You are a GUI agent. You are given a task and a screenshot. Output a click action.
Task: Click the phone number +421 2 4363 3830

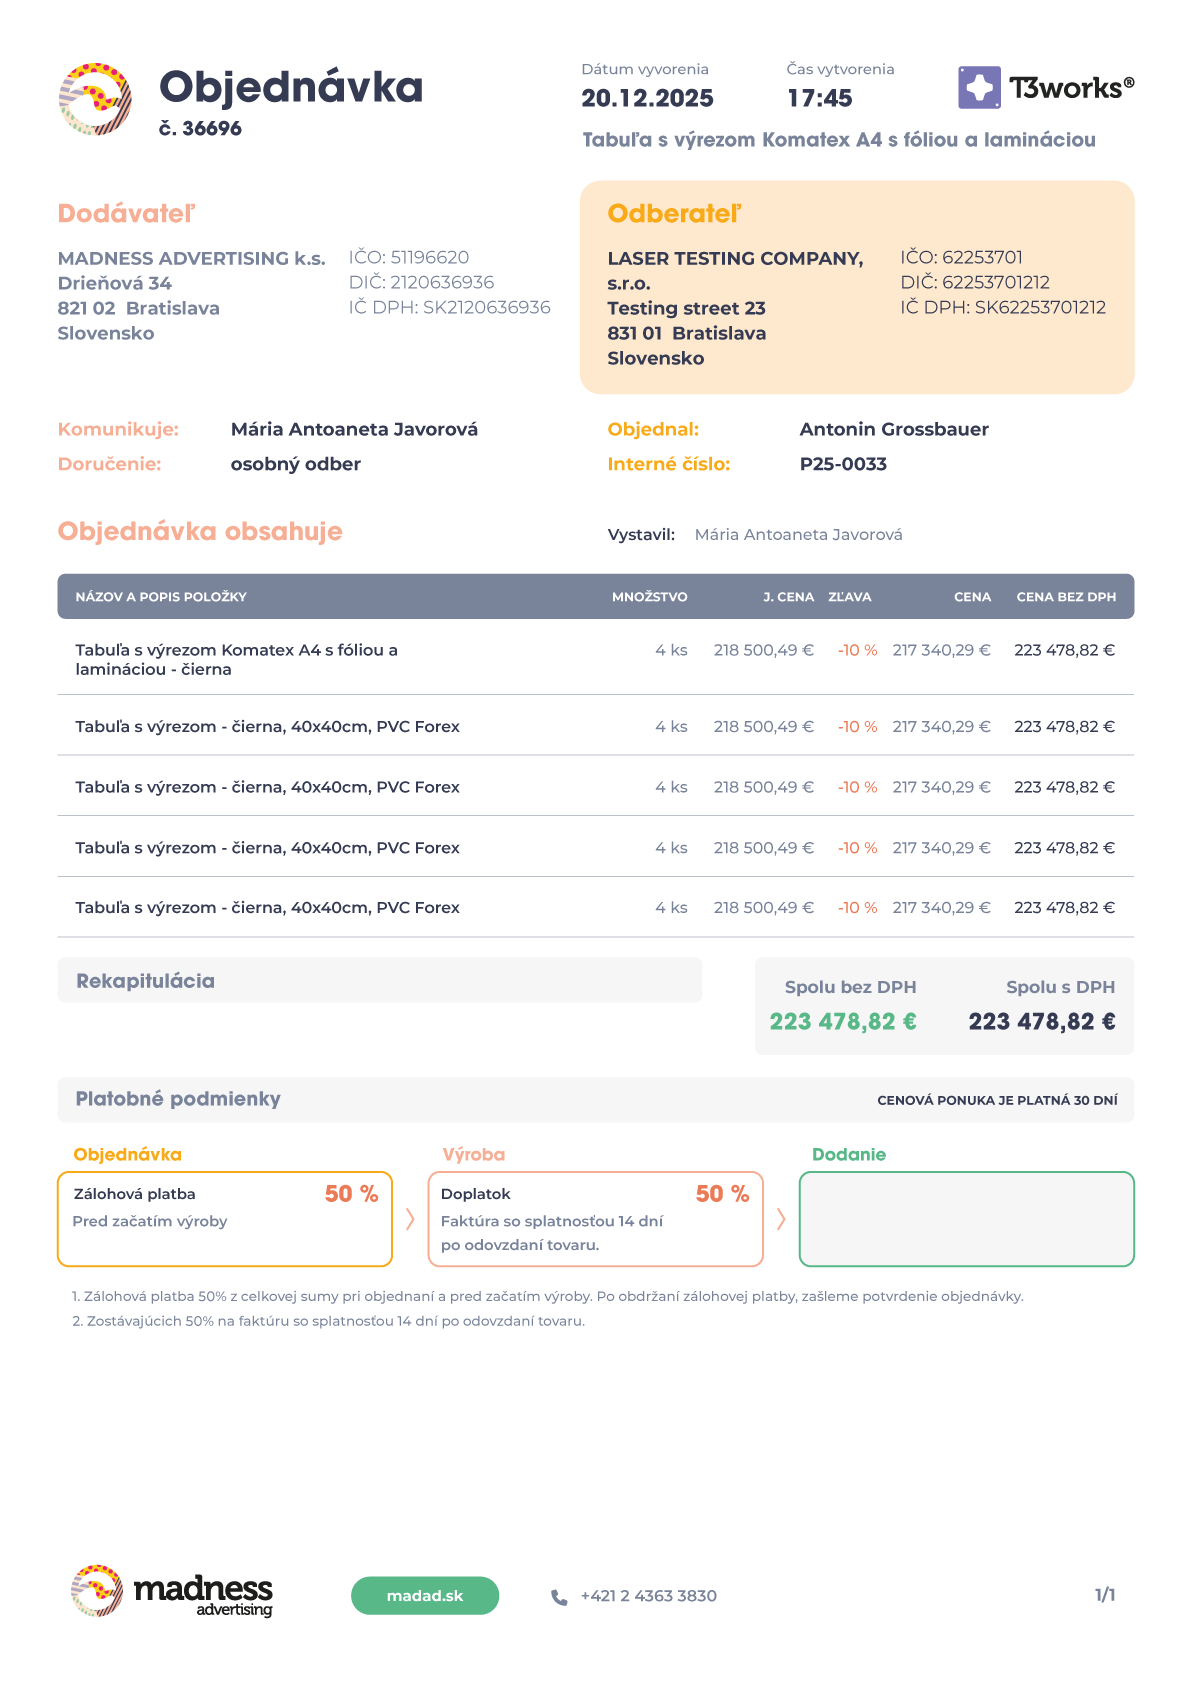tap(648, 1596)
